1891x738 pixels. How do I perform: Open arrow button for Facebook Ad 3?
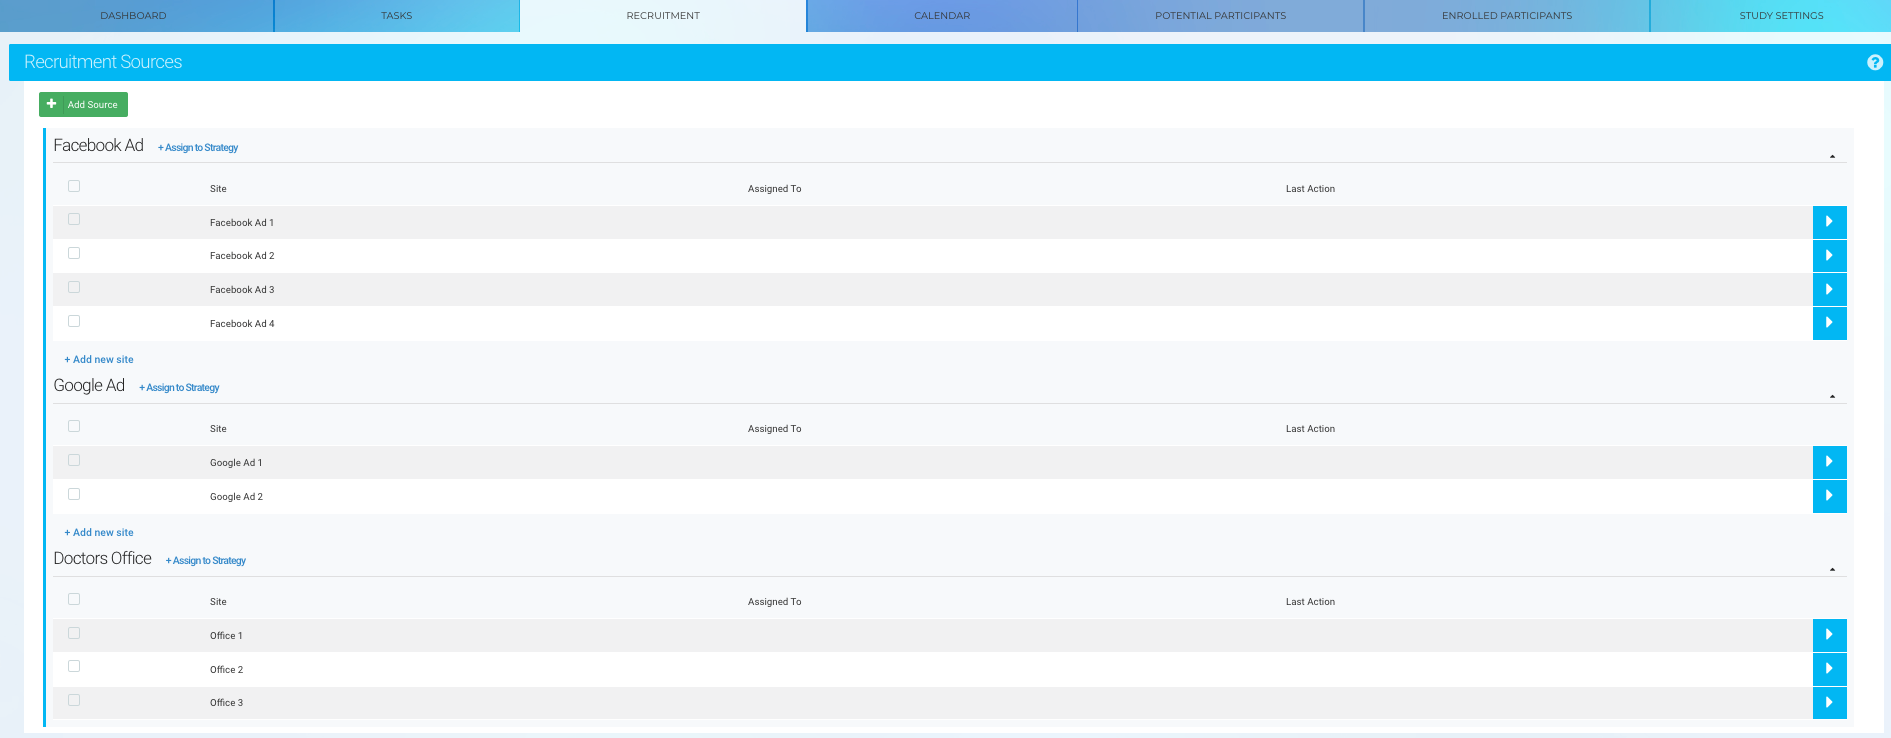click(x=1829, y=290)
